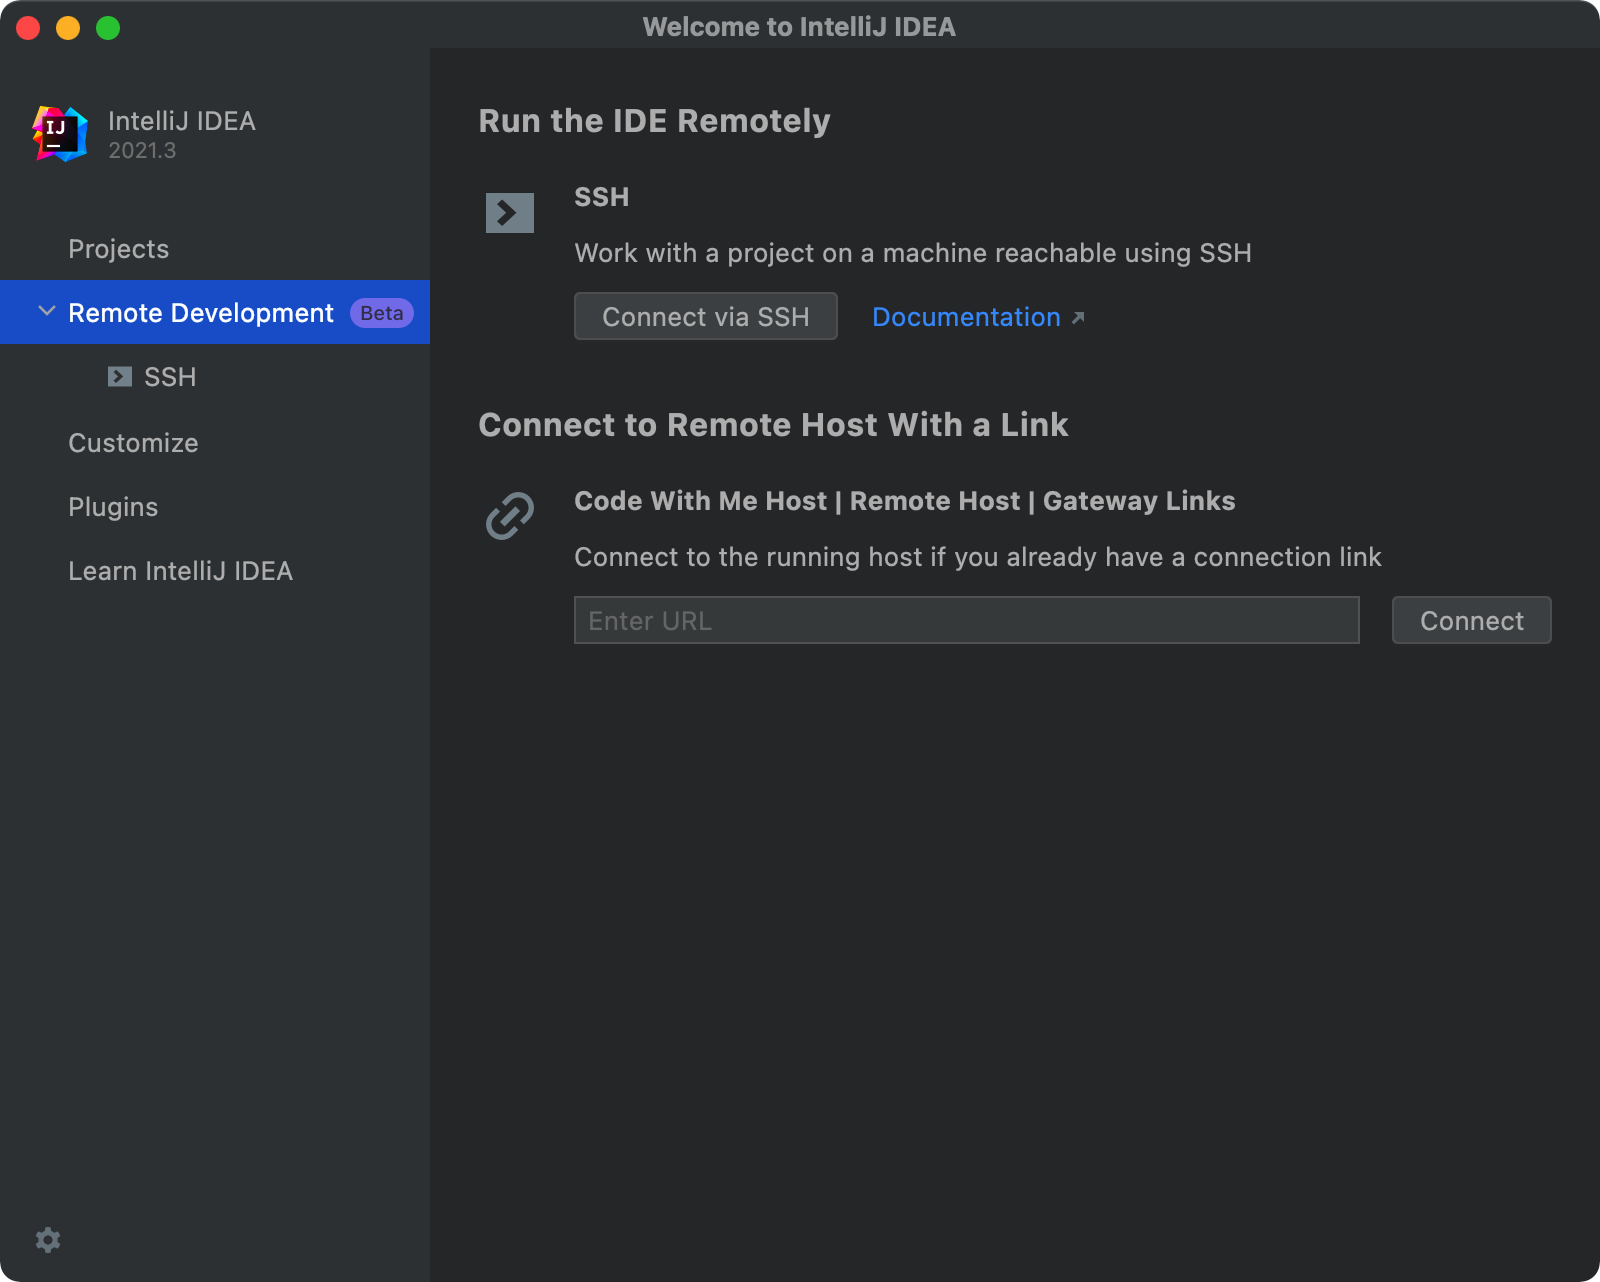Click the Beta badge on Remote Development
The height and width of the screenshot is (1282, 1600).
point(381,312)
